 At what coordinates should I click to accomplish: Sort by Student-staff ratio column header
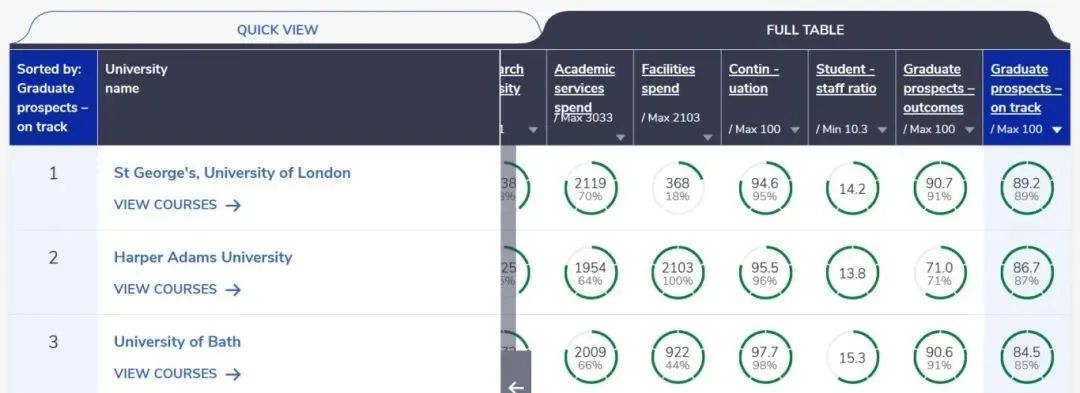pos(846,78)
